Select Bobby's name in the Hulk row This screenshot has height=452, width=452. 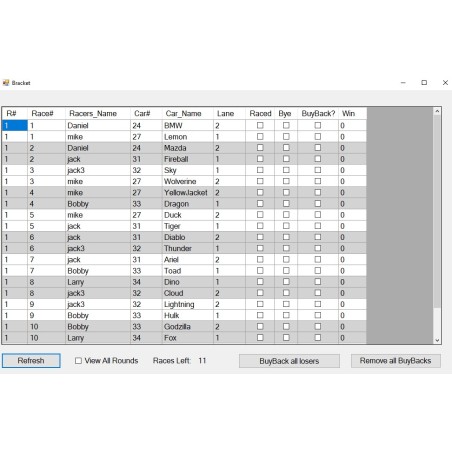tap(98, 315)
